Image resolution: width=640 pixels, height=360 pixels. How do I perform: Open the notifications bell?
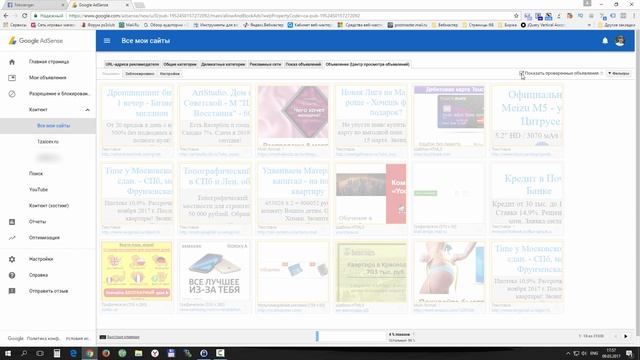[x=605, y=40]
